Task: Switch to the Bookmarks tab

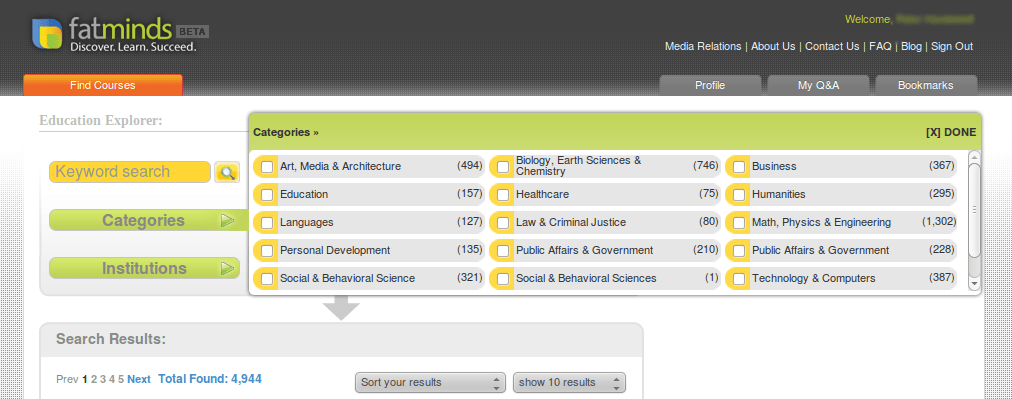Action: tap(926, 85)
